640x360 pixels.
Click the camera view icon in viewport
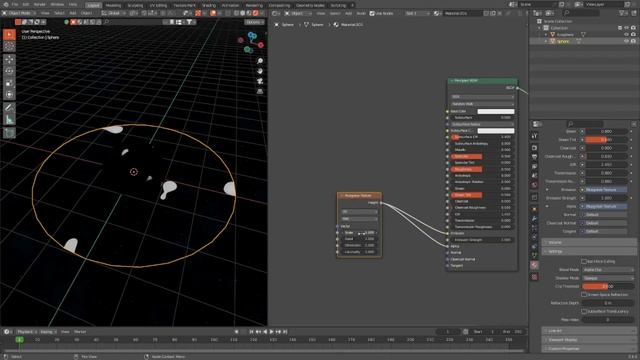(x=260, y=81)
